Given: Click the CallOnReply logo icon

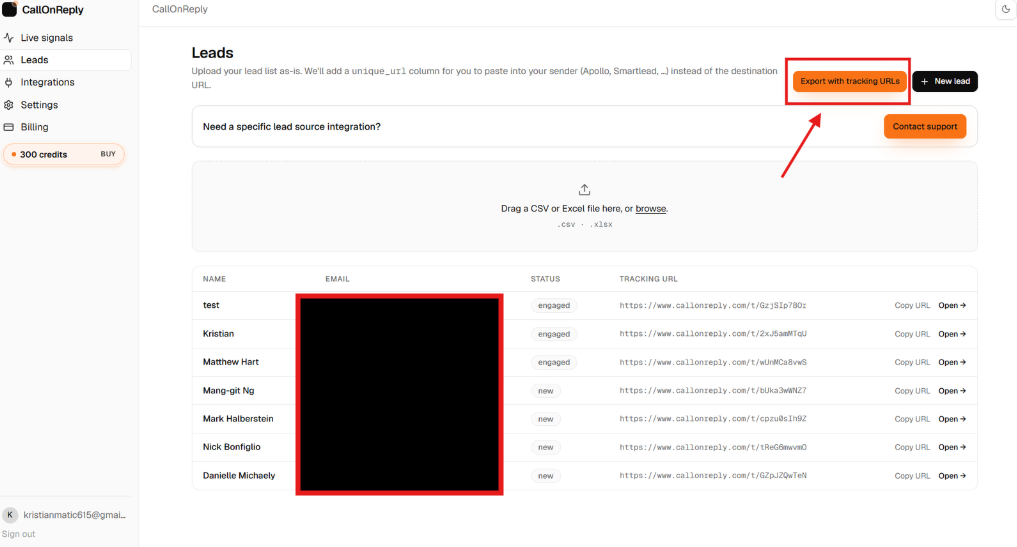Looking at the screenshot, I should pos(10,9).
